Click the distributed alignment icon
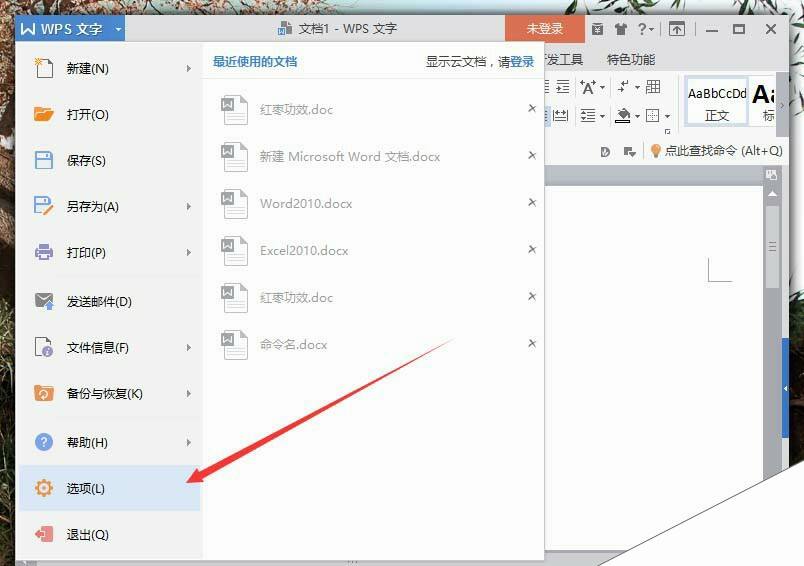 (560, 115)
